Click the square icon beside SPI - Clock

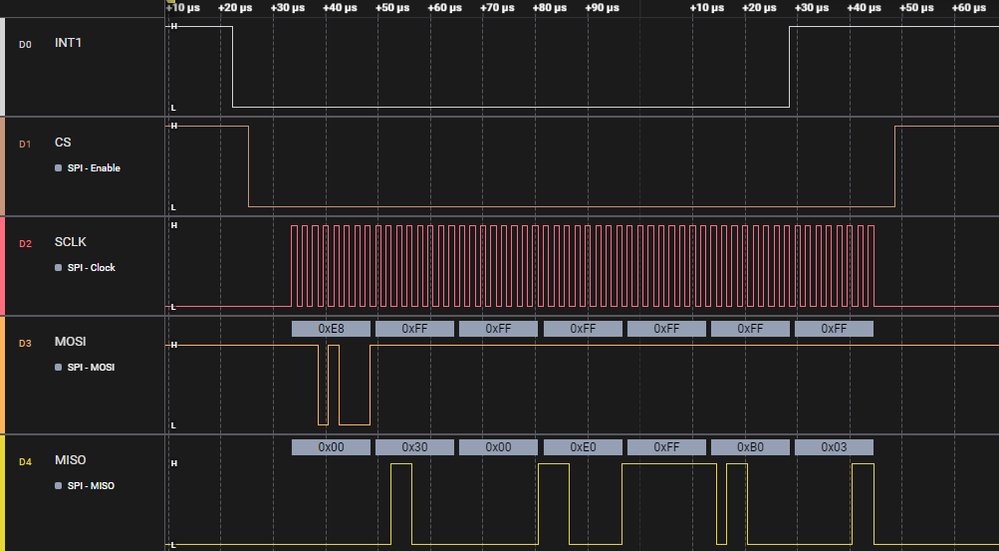pyautogui.click(x=59, y=268)
